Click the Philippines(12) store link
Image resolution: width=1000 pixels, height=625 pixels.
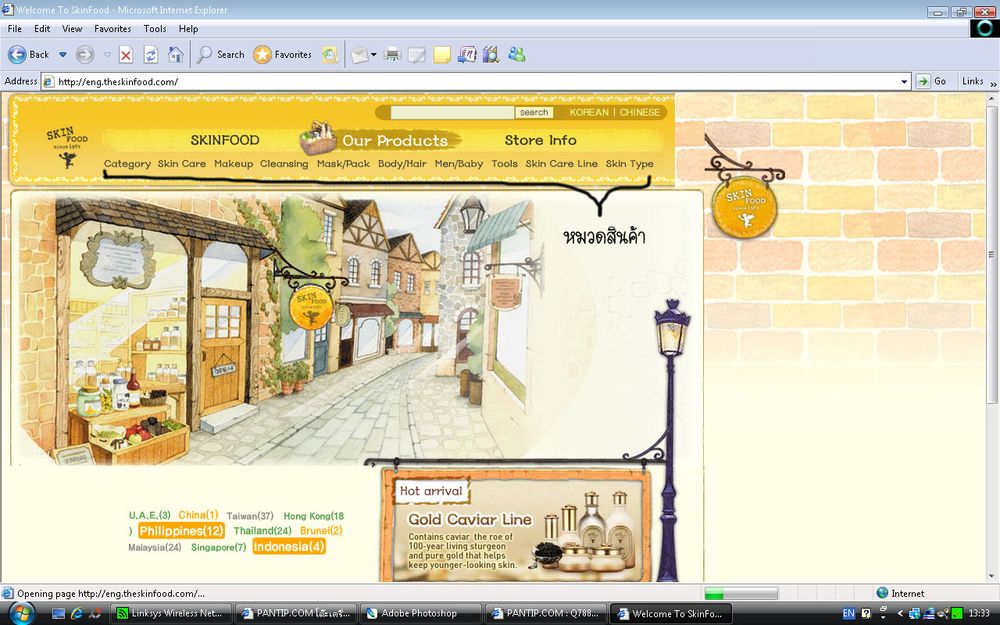tap(182, 531)
